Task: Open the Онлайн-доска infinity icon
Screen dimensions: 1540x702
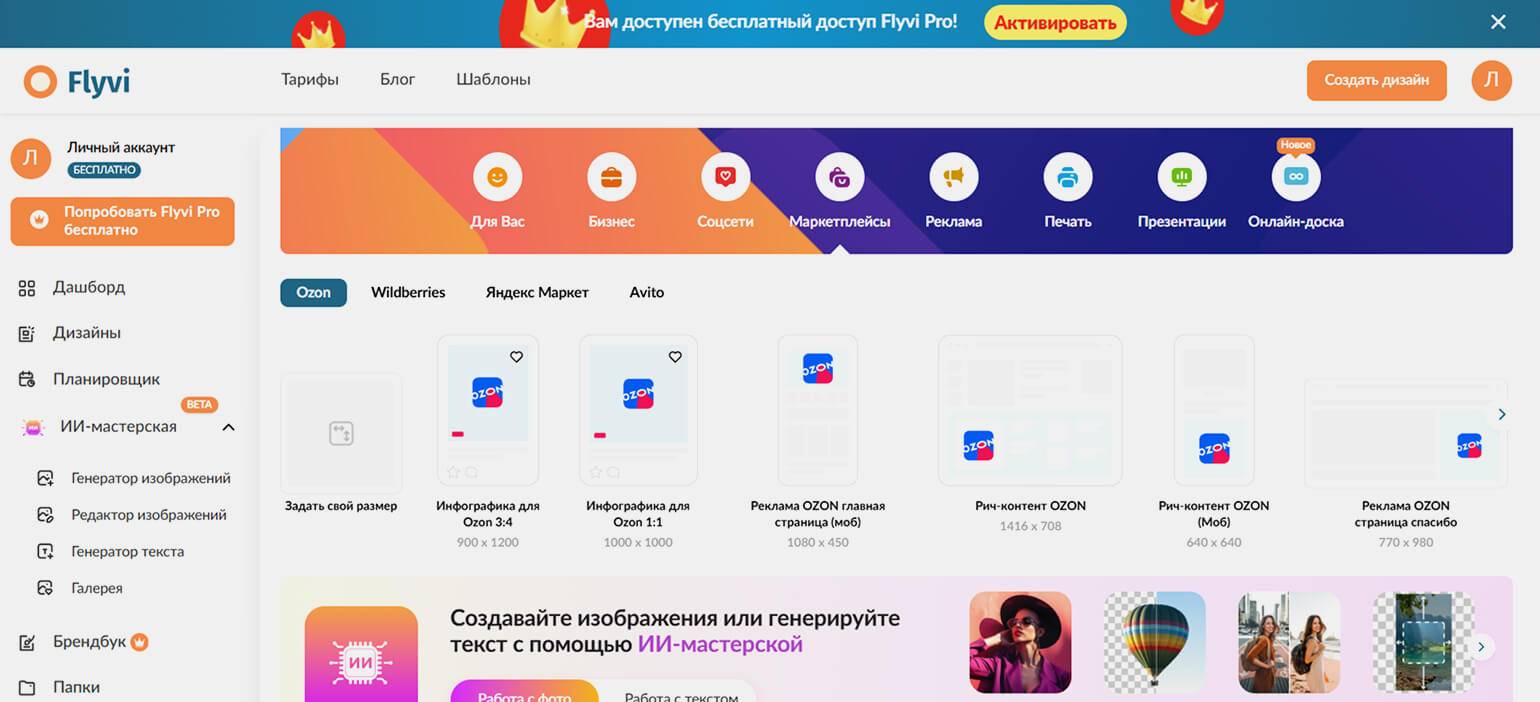Action: [1295, 178]
